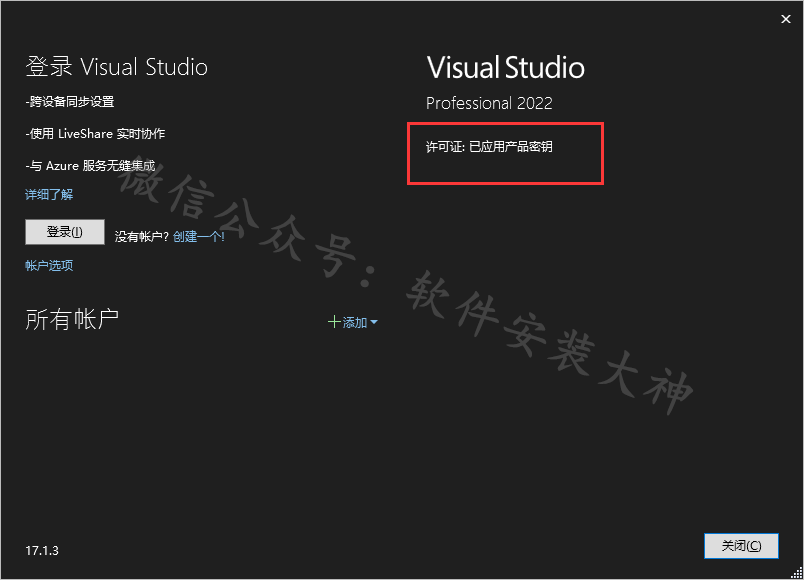Image resolution: width=804 pixels, height=580 pixels.
Task: Open the 详细了解 link
Action: pos(49,194)
